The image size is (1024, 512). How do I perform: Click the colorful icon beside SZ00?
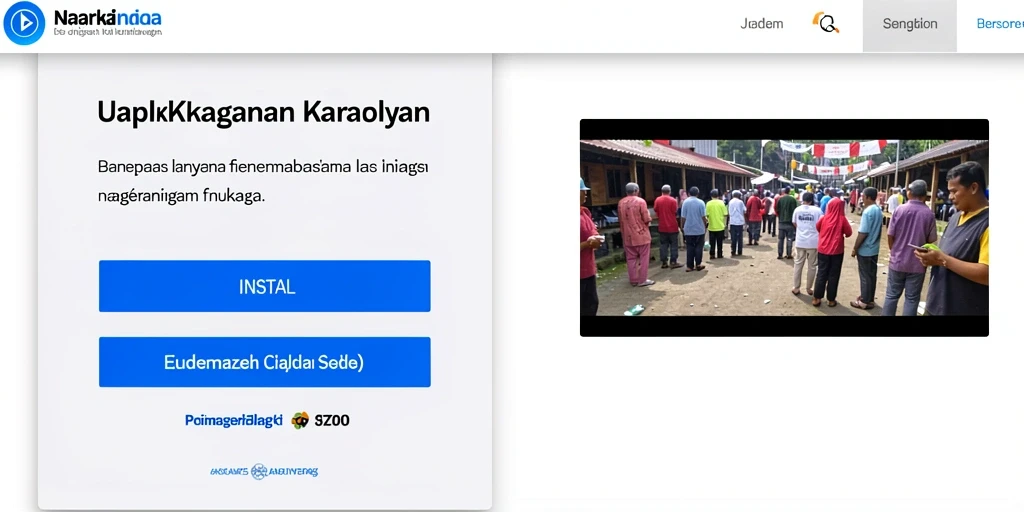300,420
